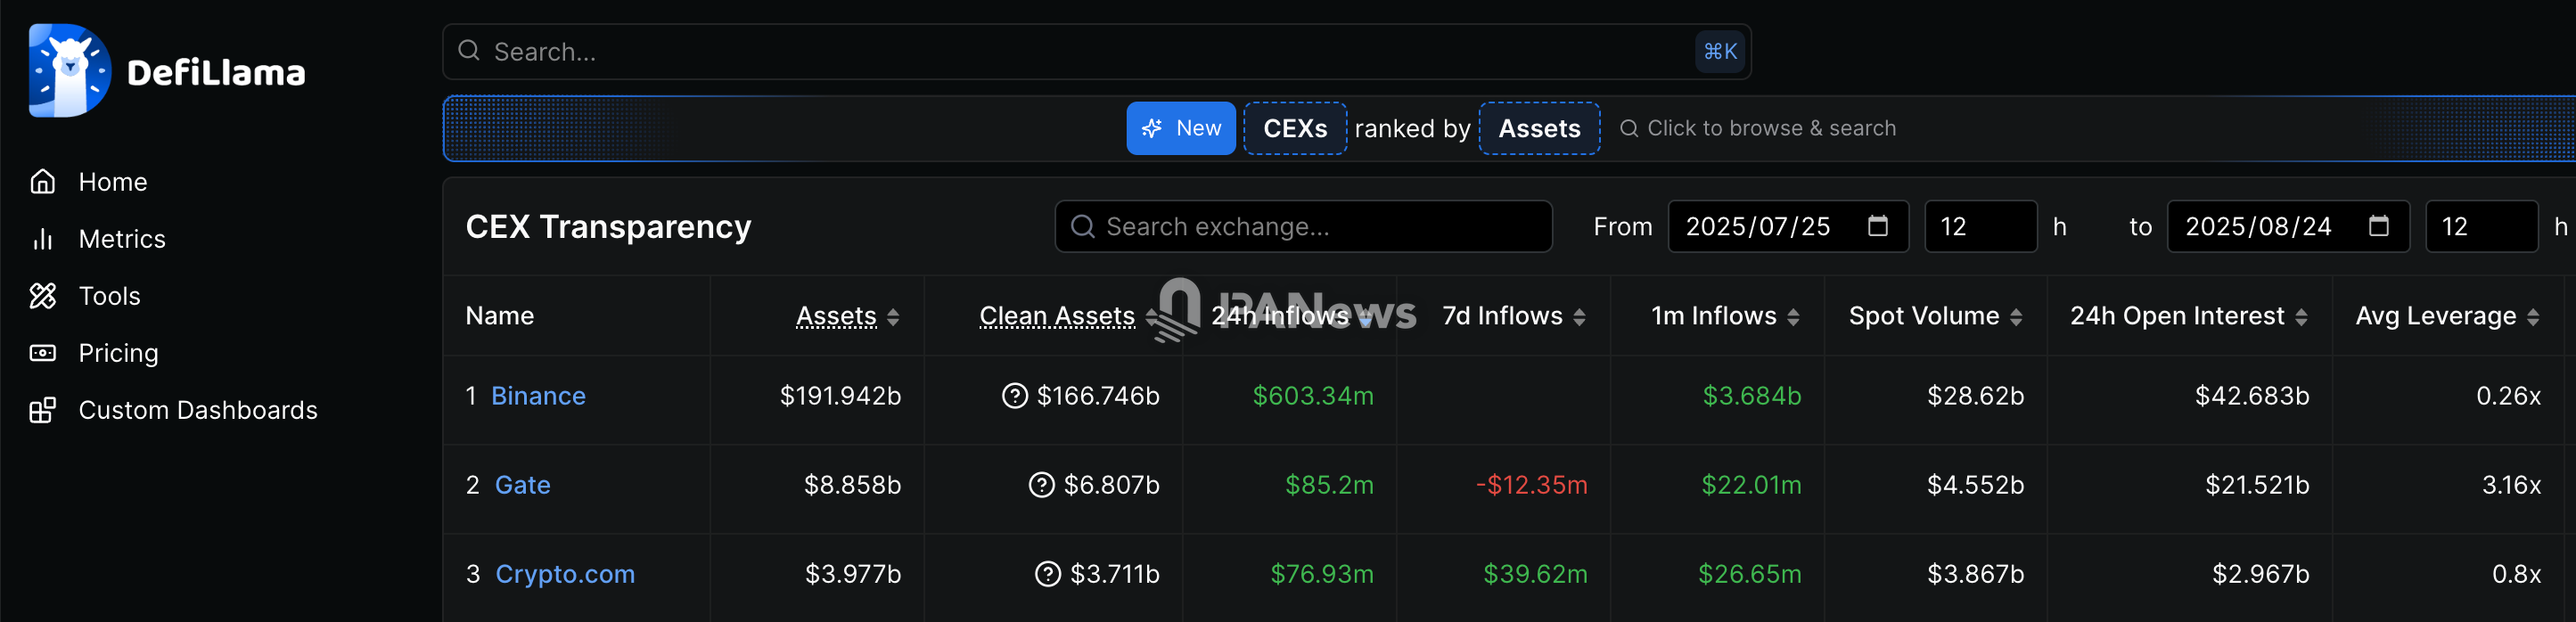Click Gate 1m inflows $22.01m
The width and height of the screenshot is (2576, 622).
(1751, 485)
